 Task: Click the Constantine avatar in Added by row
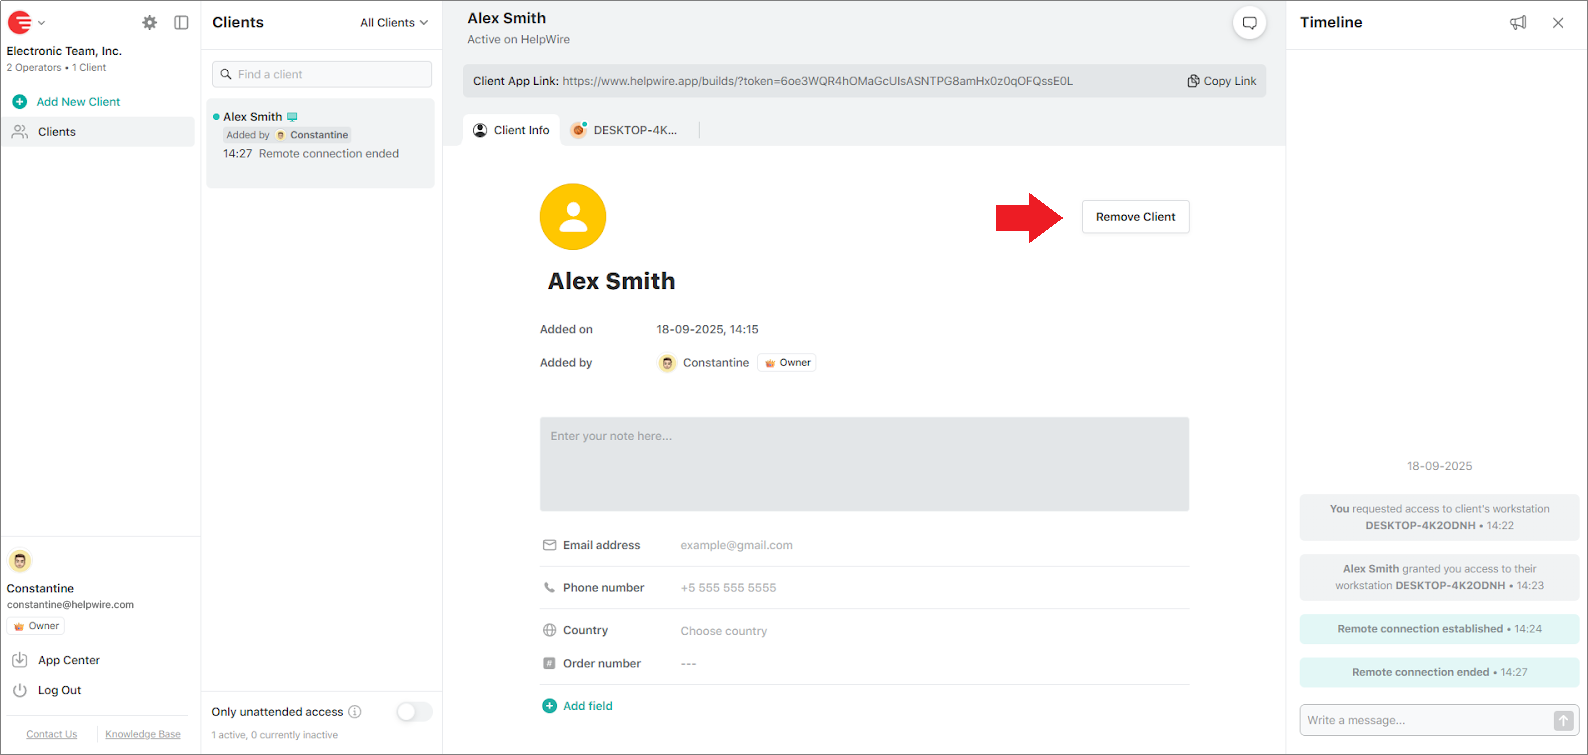pyautogui.click(x=667, y=363)
